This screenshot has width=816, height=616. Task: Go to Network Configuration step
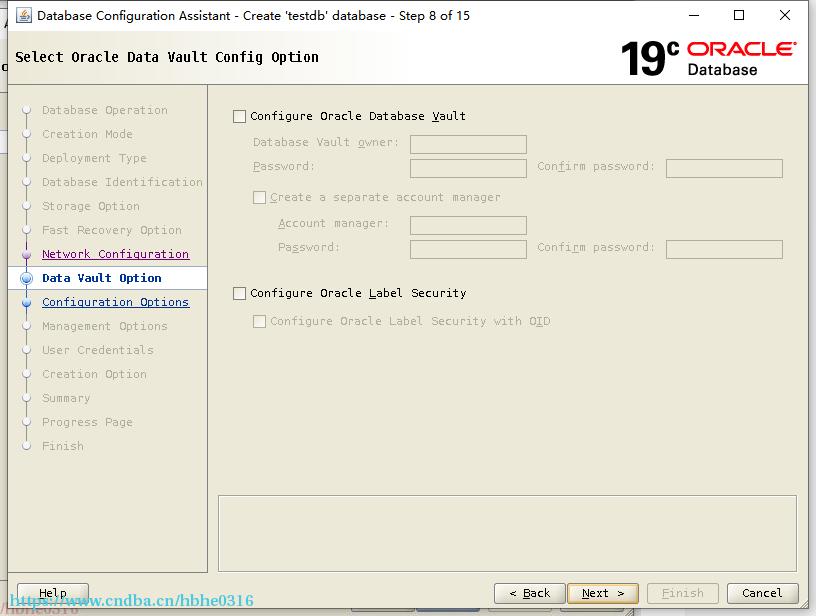click(116, 254)
